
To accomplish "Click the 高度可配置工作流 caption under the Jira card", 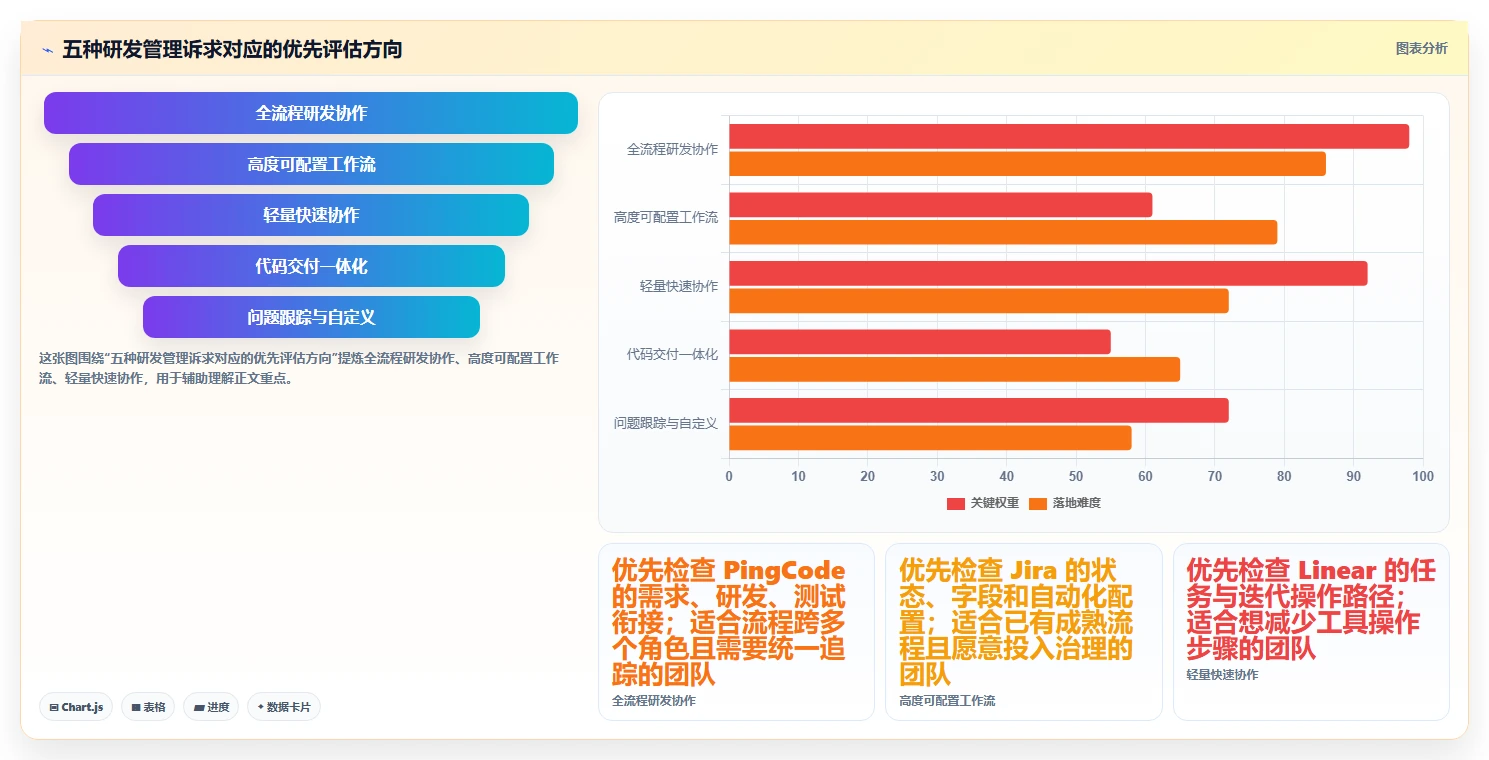I will pos(947,701).
